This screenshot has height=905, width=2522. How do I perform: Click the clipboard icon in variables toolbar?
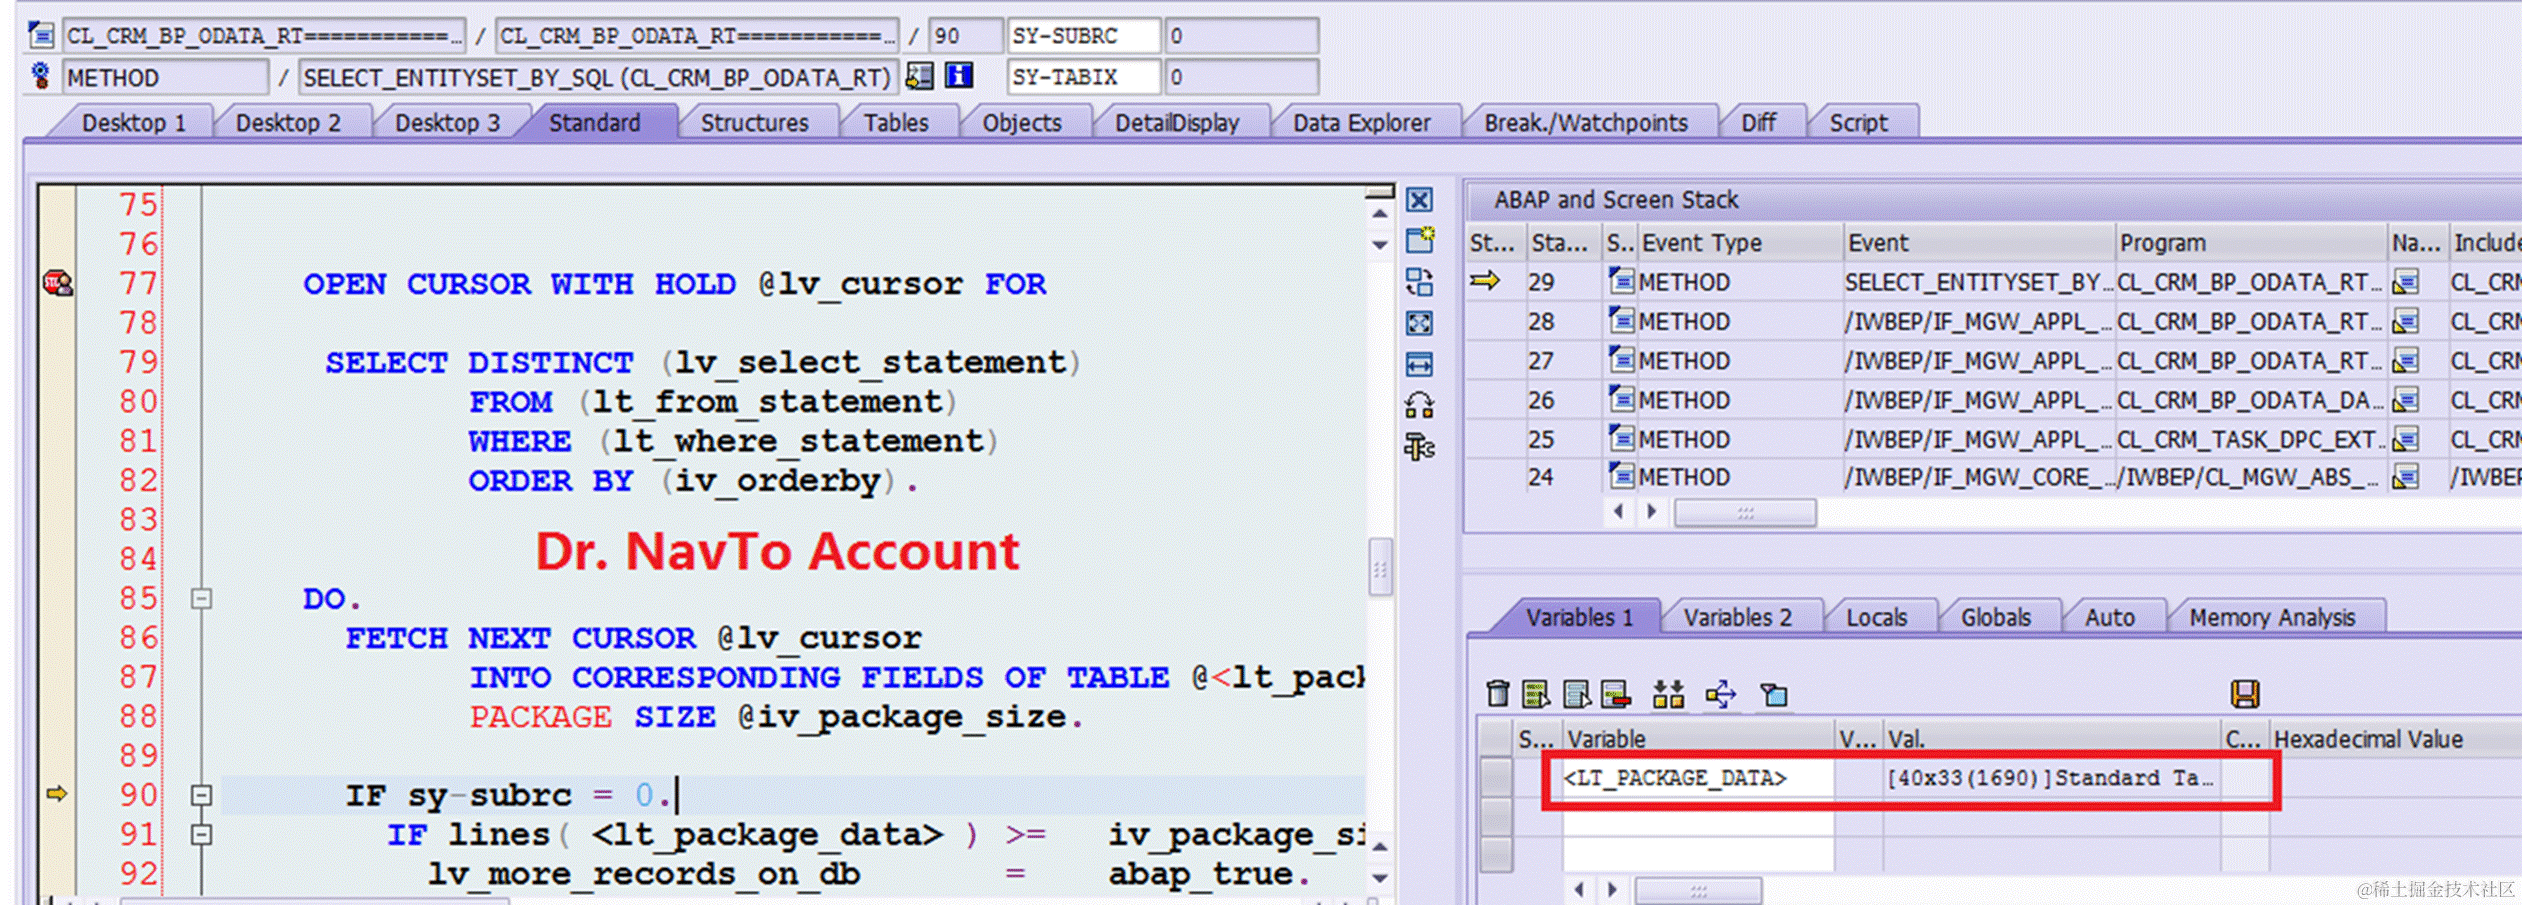tap(1774, 693)
